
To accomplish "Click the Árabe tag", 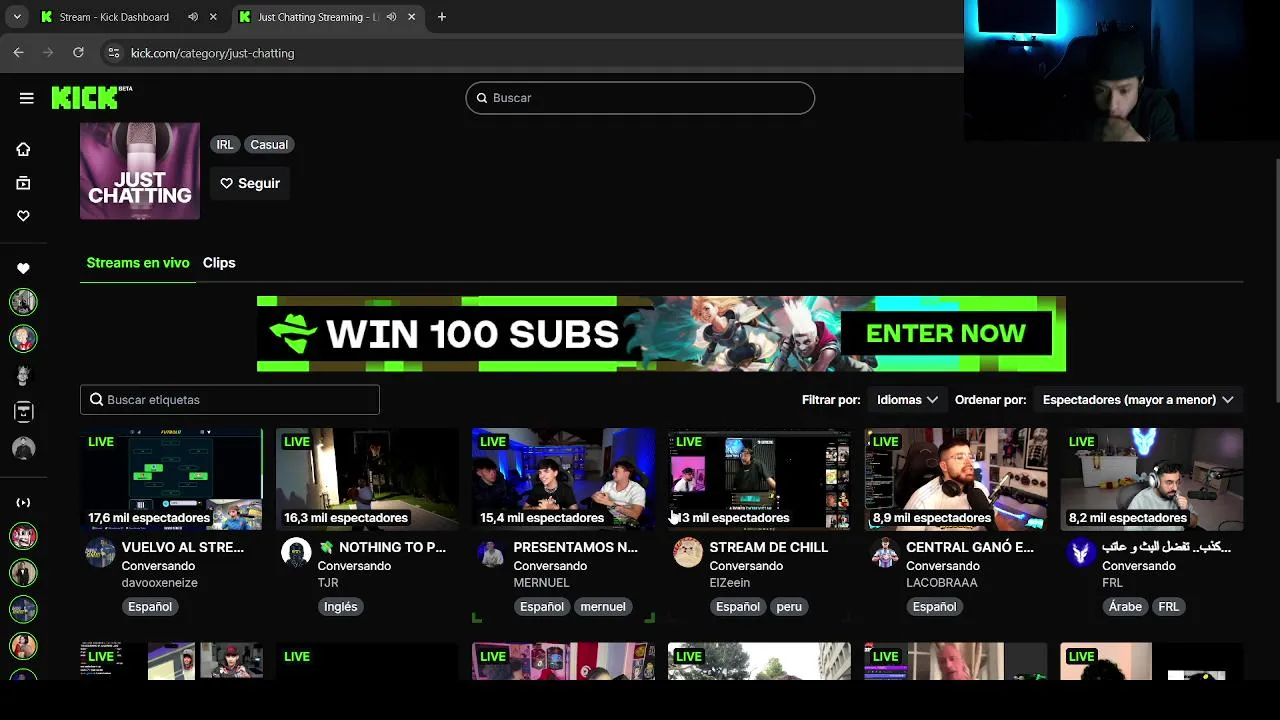I will pyautogui.click(x=1126, y=607).
